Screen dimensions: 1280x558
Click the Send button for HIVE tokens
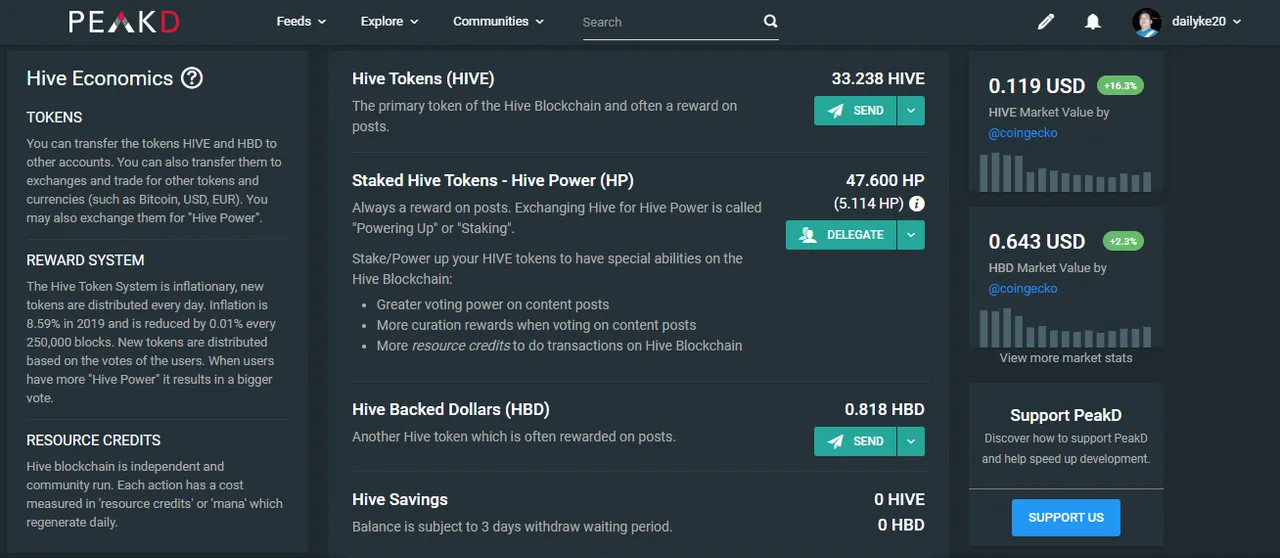(x=855, y=111)
